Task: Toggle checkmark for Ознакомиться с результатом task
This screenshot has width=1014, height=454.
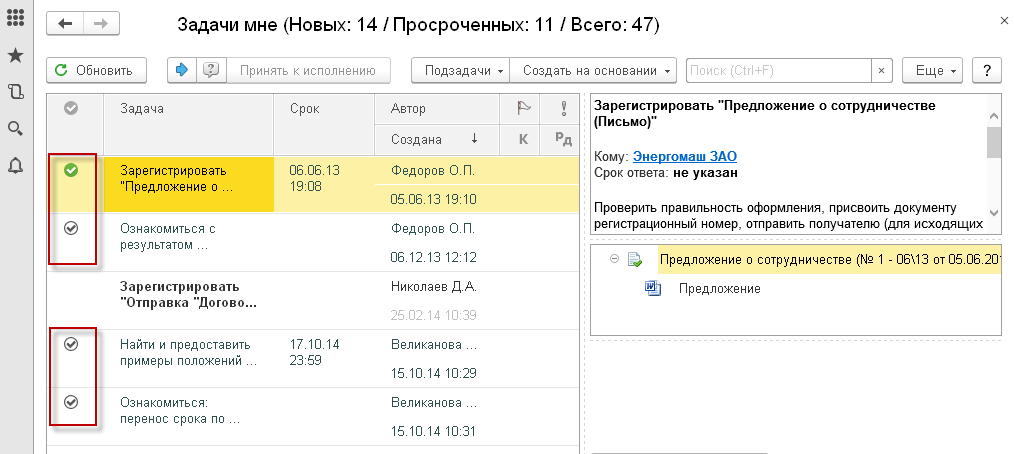Action: tap(71, 228)
